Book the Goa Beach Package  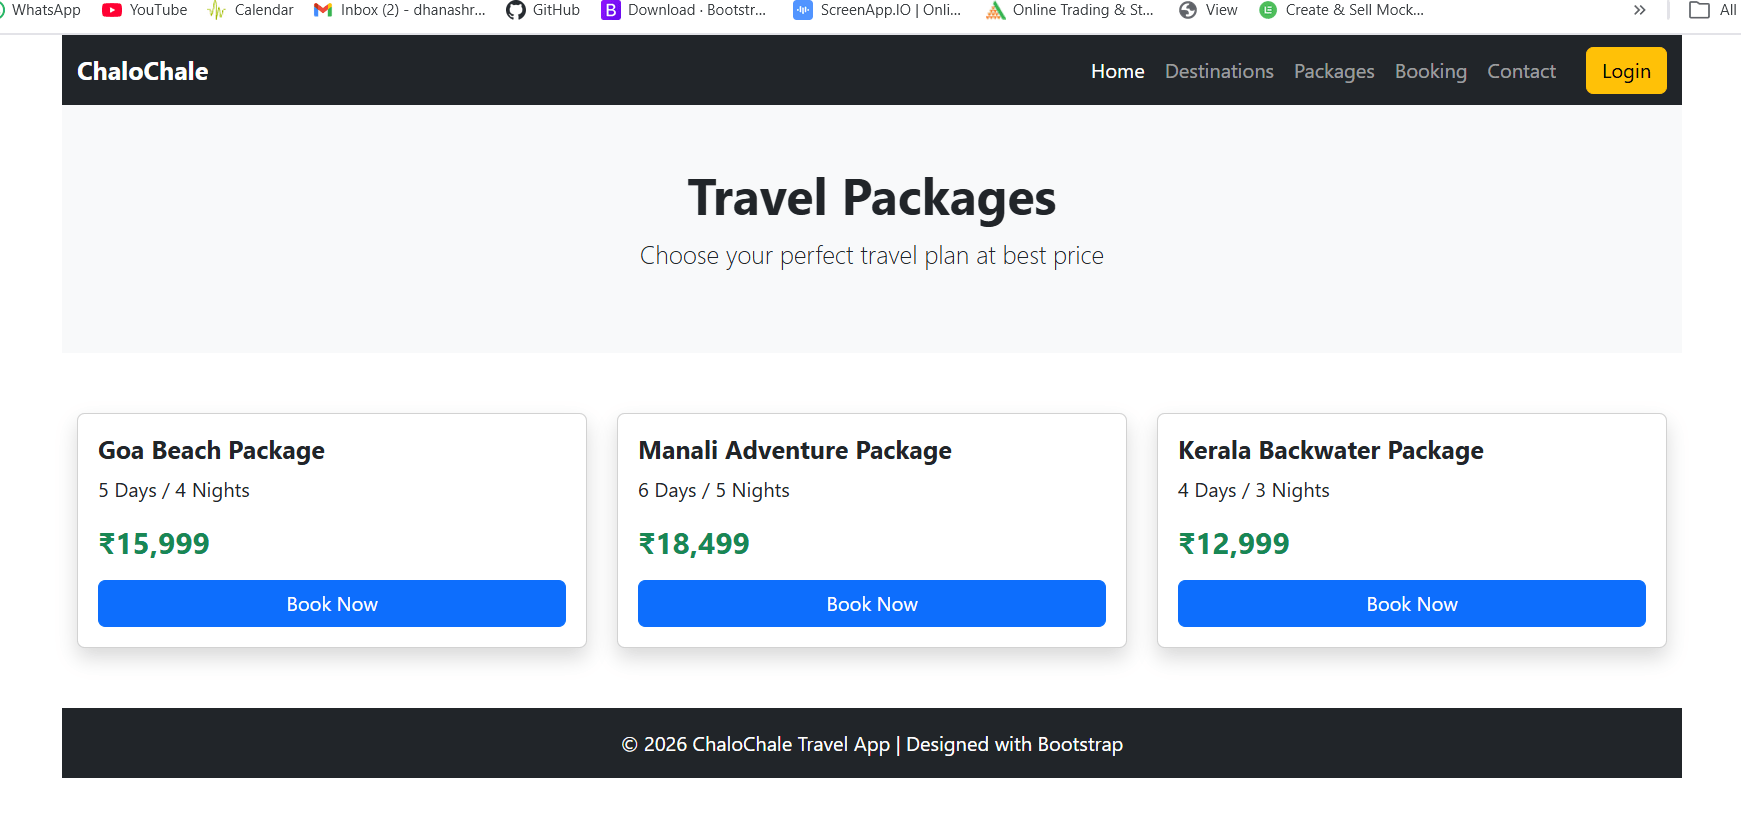pyautogui.click(x=332, y=604)
